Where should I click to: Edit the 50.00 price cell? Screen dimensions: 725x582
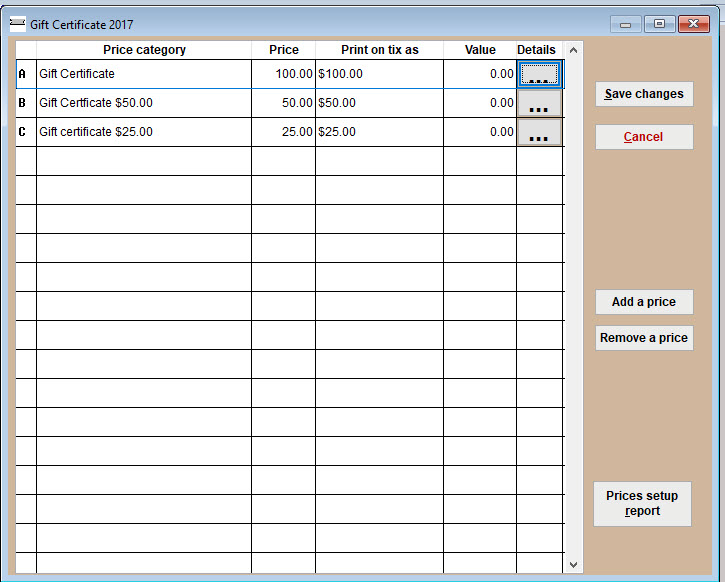pos(283,103)
